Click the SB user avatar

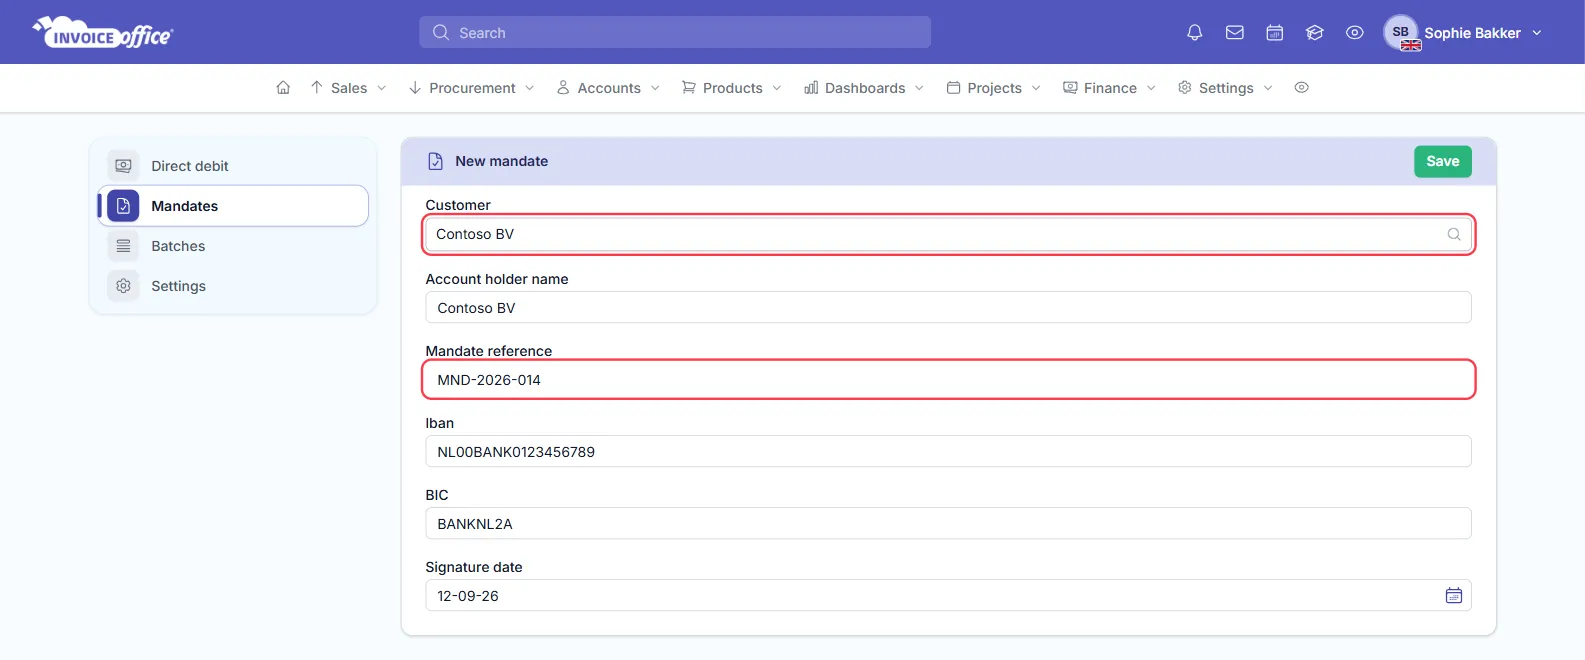(1401, 32)
